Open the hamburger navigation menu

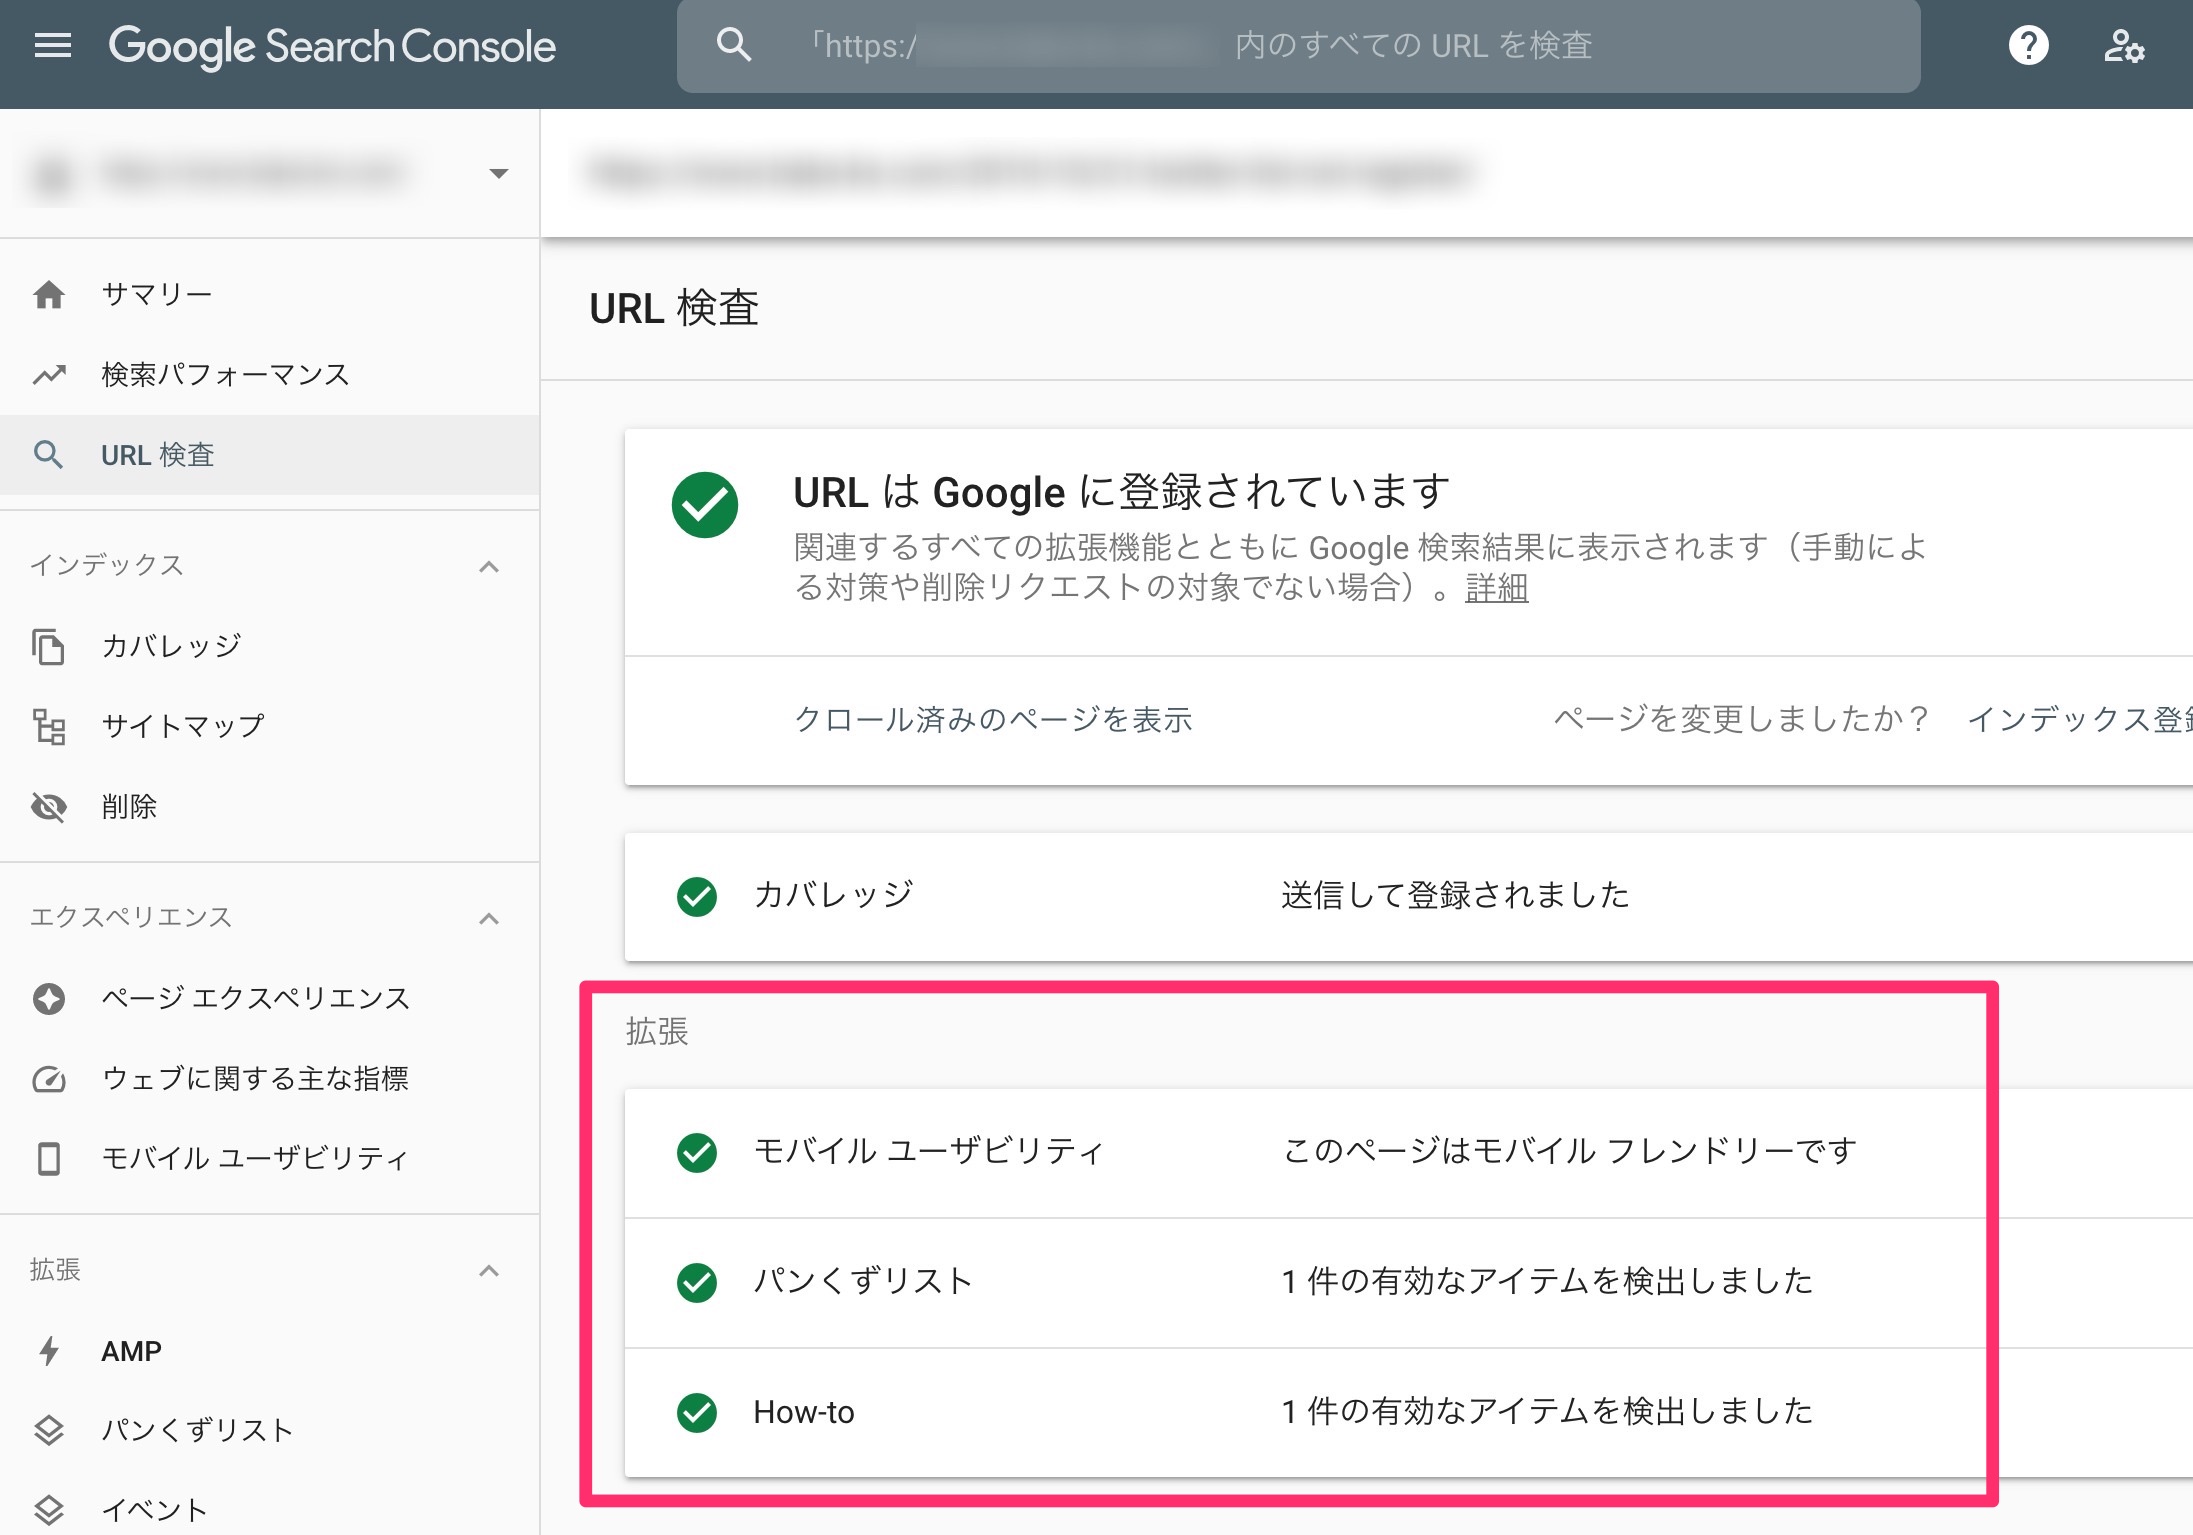[52, 46]
